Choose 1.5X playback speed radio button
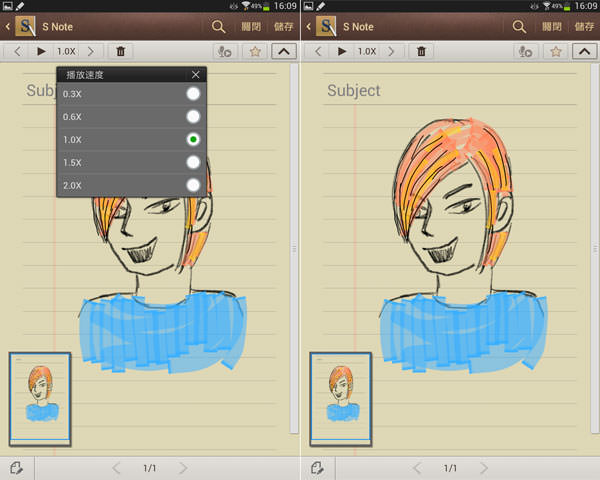The width and height of the screenshot is (600, 480). click(193, 162)
